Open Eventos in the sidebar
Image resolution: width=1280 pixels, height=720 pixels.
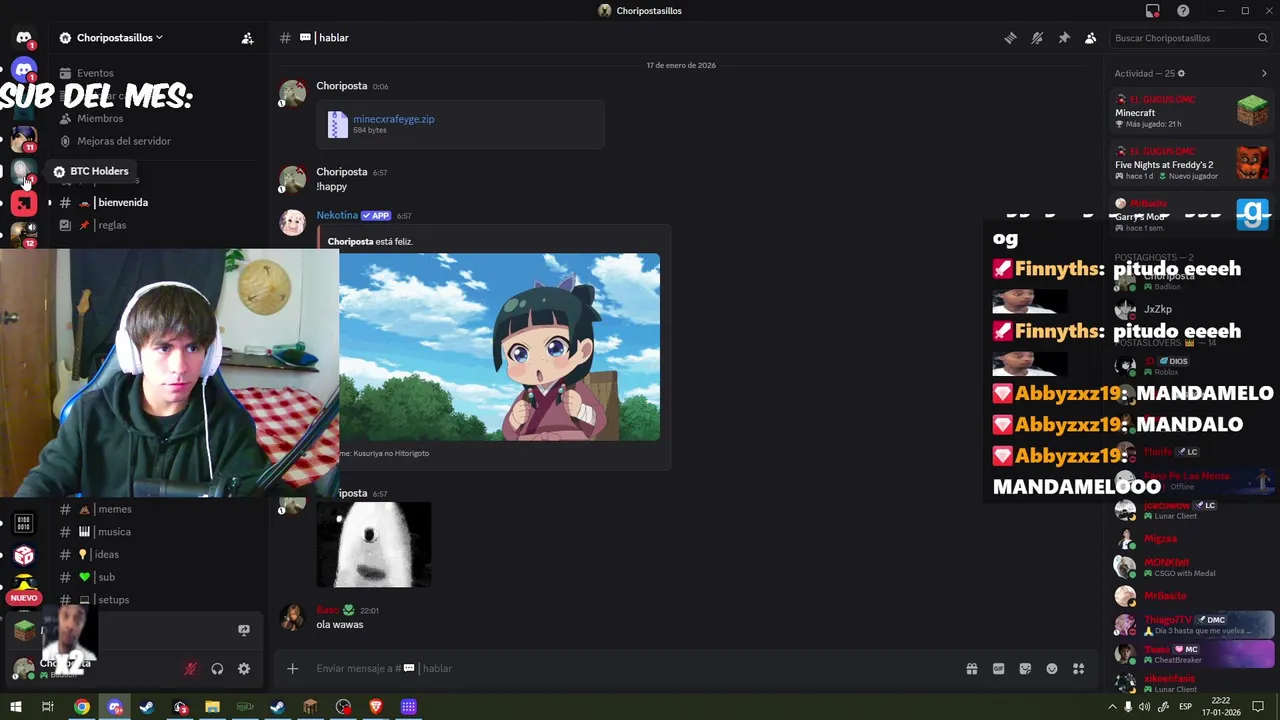(x=95, y=73)
